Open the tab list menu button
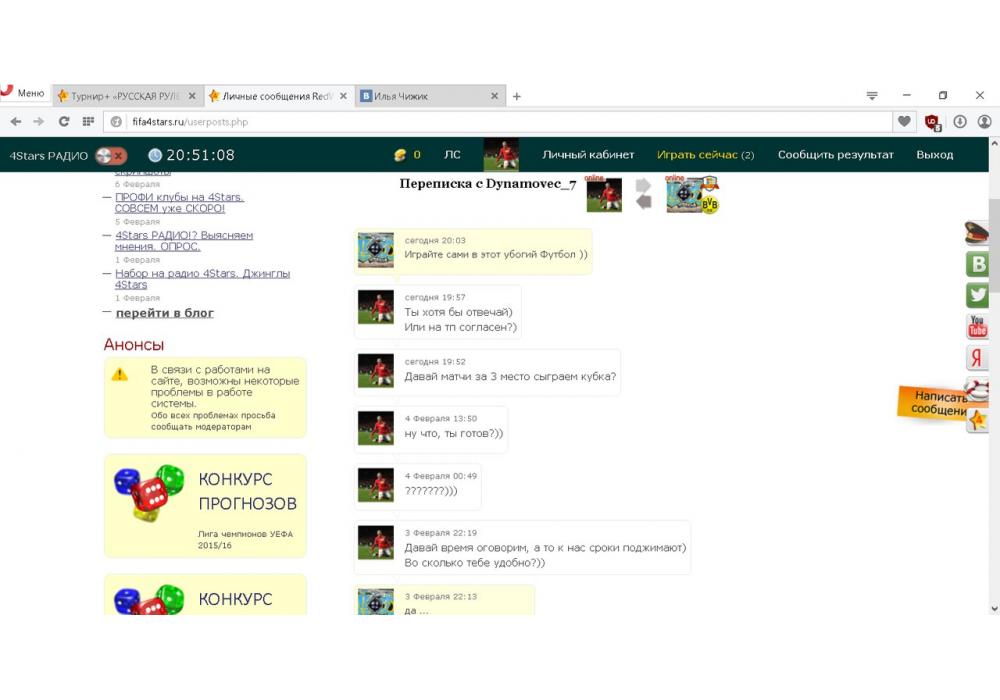 872,96
